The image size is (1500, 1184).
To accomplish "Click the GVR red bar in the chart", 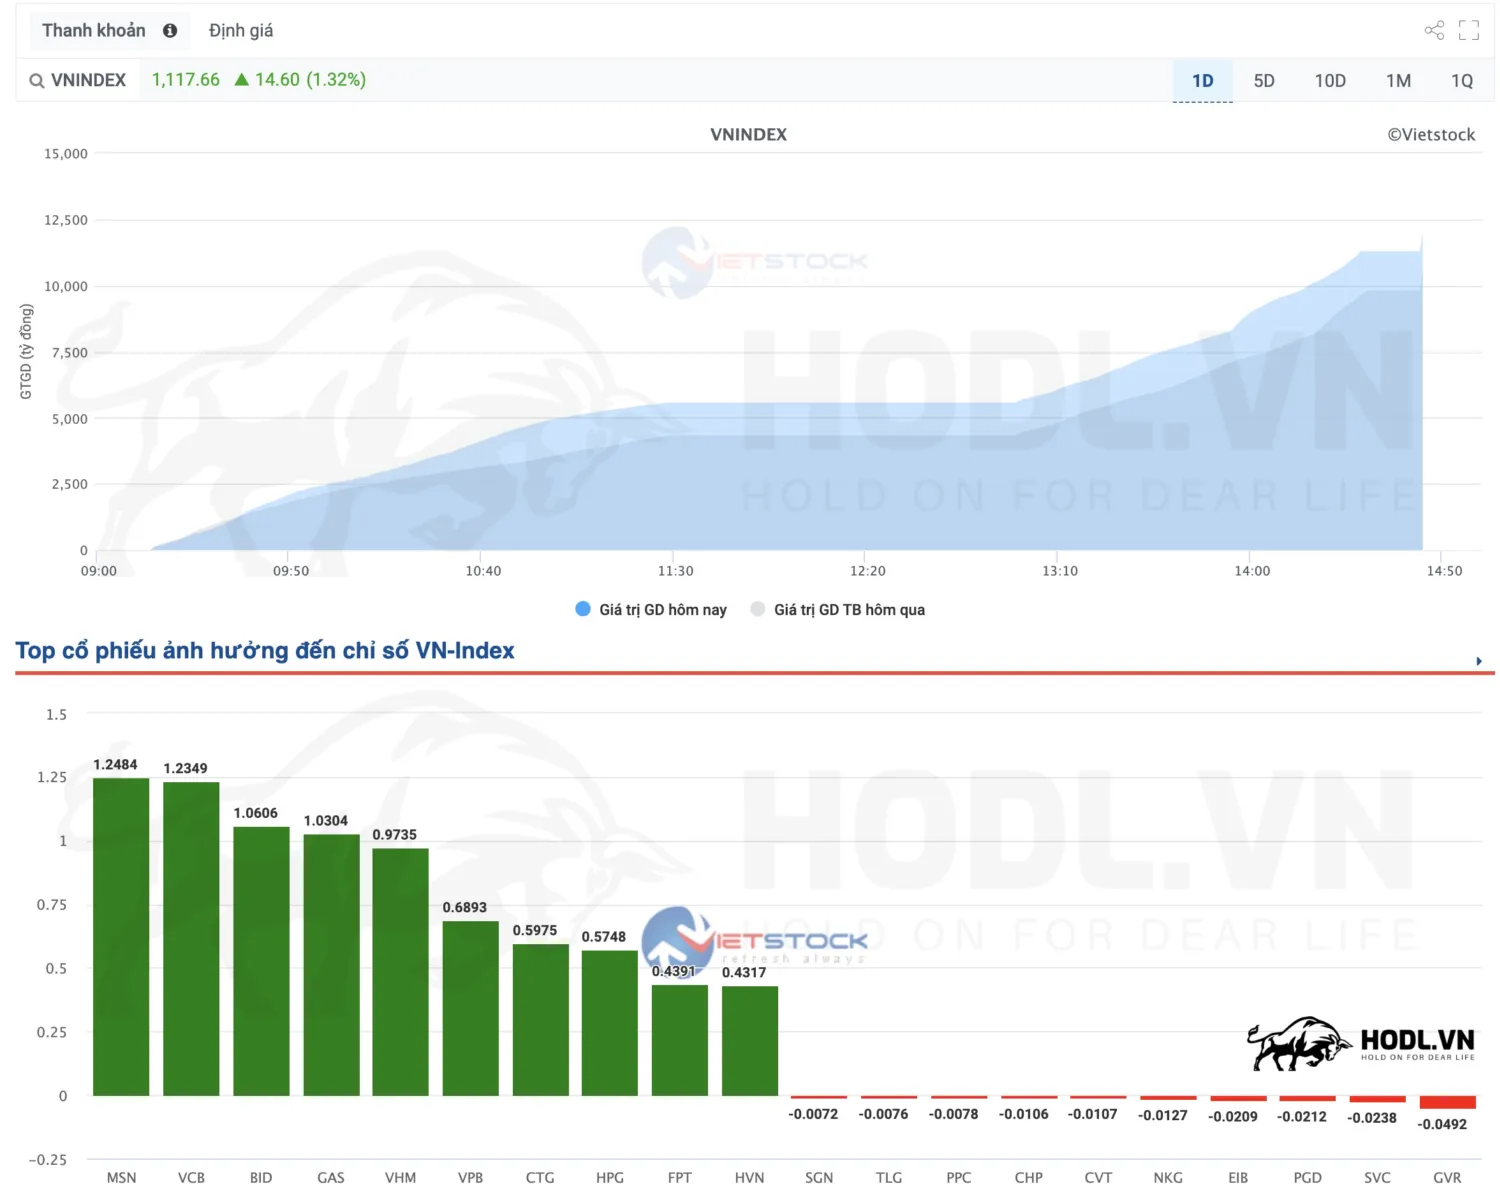I will click(x=1447, y=1102).
